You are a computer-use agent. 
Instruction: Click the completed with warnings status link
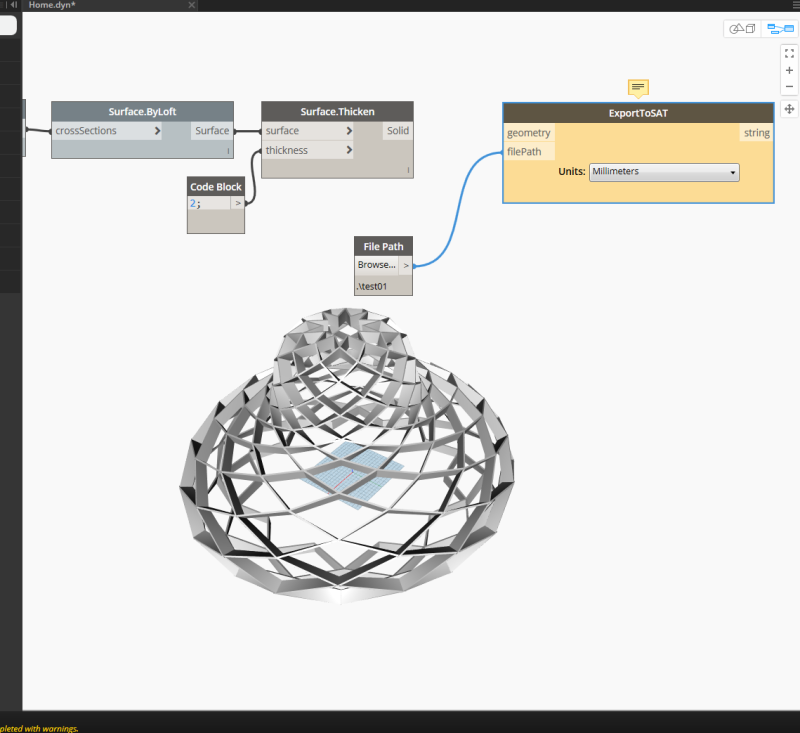(x=38, y=729)
